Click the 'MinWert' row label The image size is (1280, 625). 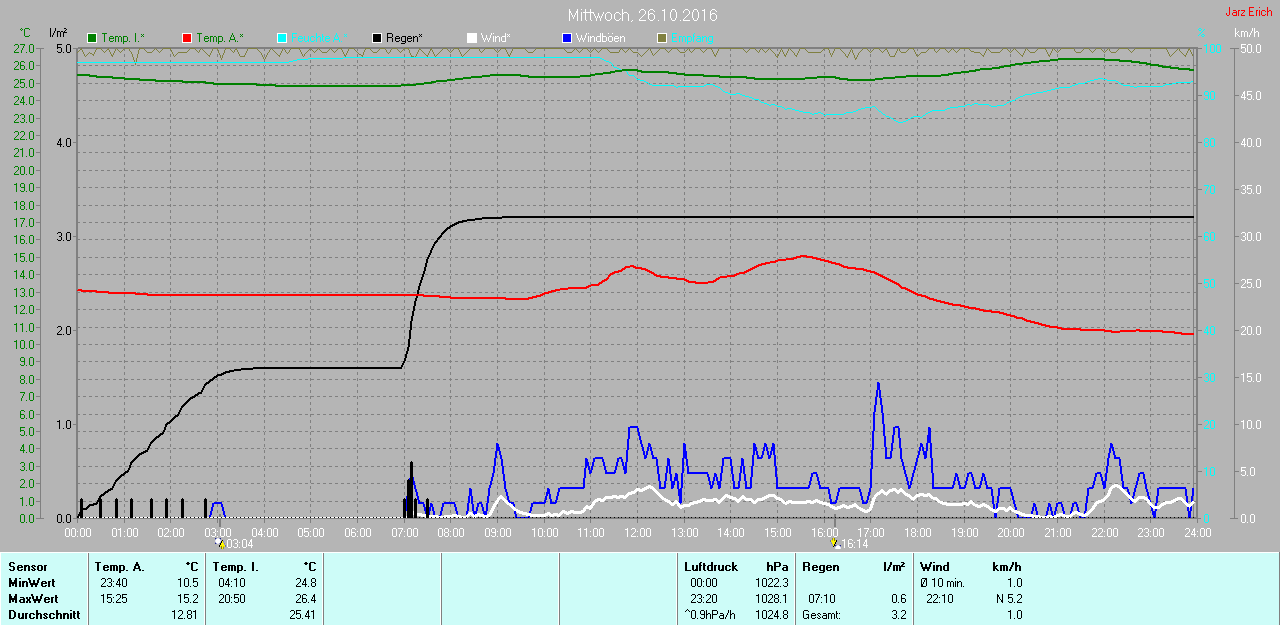point(31,583)
